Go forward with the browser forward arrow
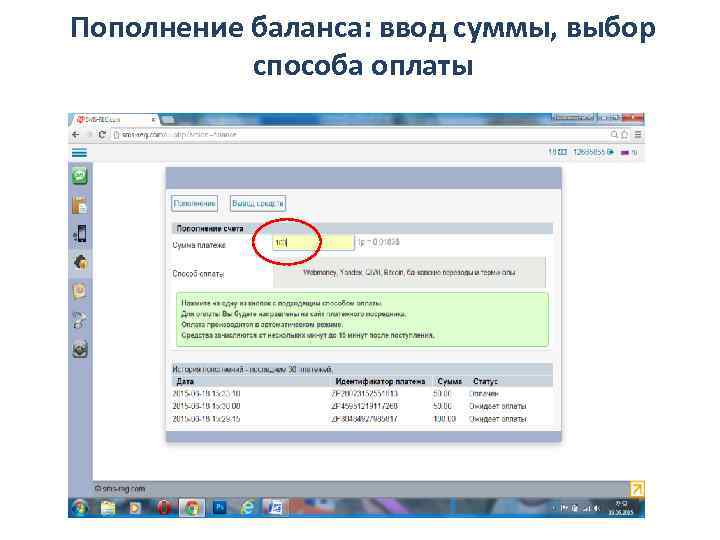 89,135
